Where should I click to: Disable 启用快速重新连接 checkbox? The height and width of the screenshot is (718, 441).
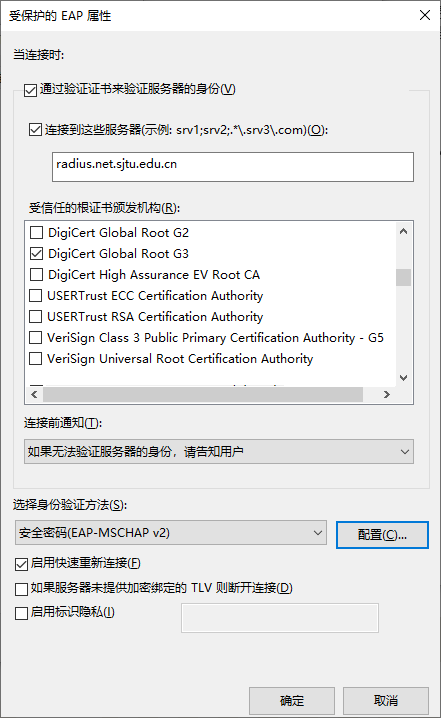22,564
